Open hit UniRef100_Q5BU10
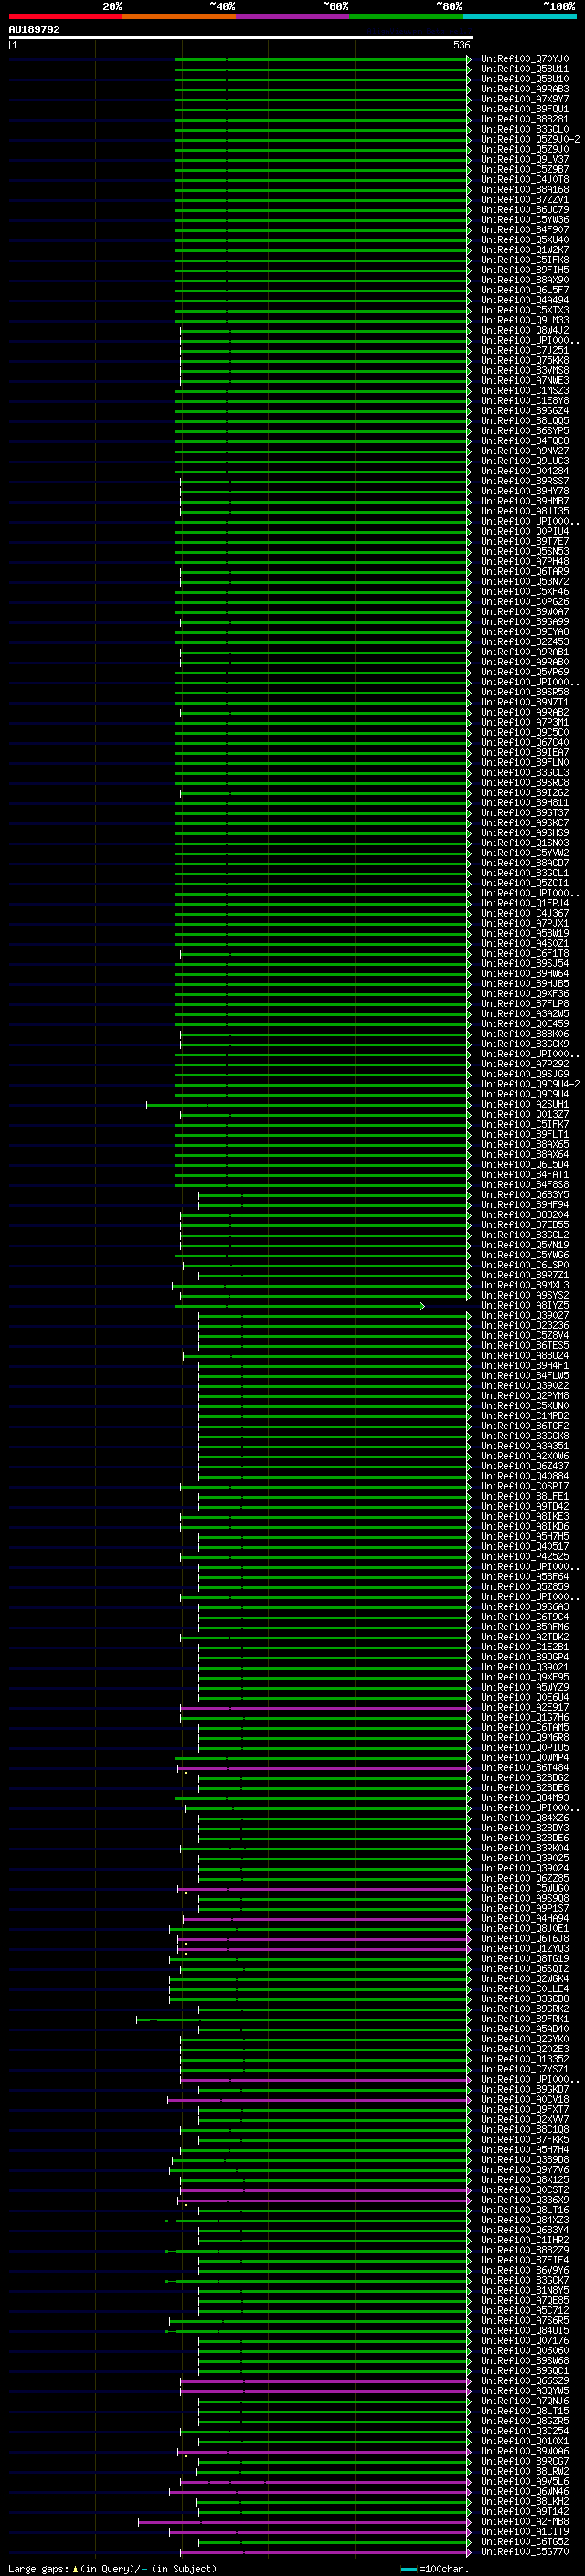Screen dimensions: 585x2576 tap(524, 79)
